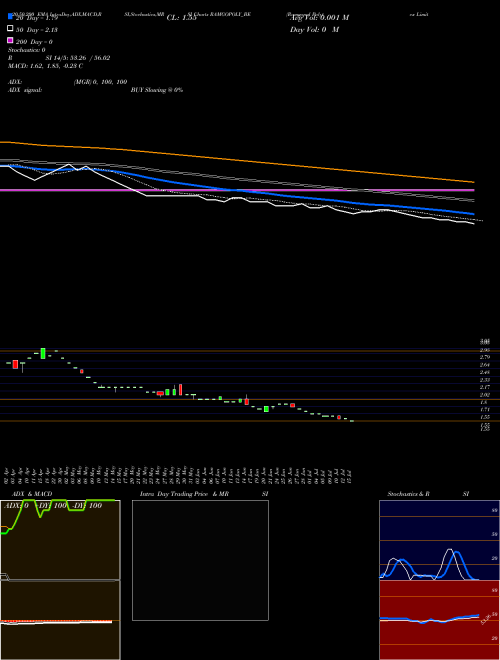Screen dimensions: 500x660
Task: Select the '20 Day = 1.79' legend text
Action: click(37, 18)
